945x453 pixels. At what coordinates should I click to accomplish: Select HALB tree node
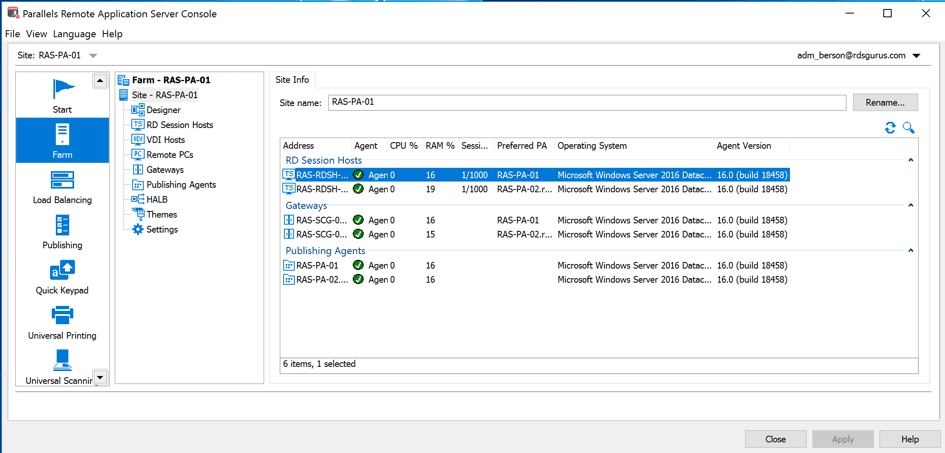[x=157, y=199]
